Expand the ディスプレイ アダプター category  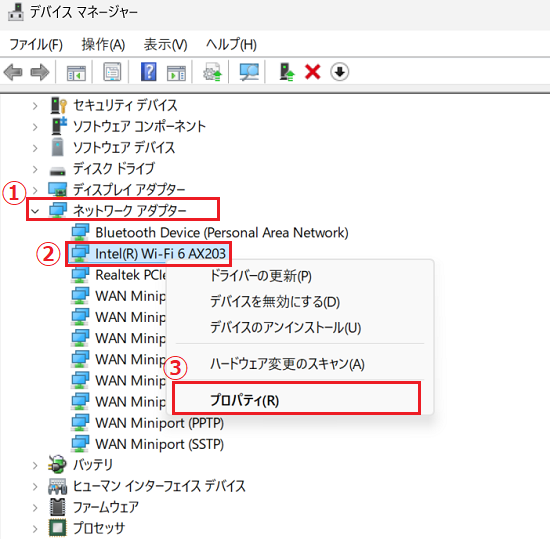tap(35, 190)
